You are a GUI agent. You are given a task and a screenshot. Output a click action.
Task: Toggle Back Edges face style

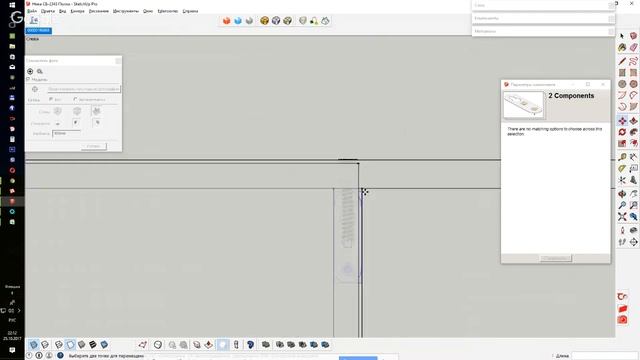click(45, 345)
